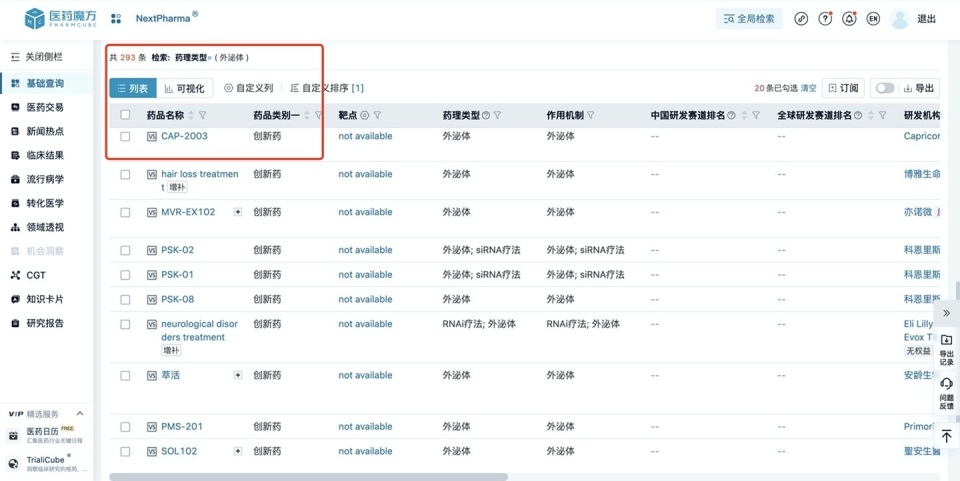Click the target settings icon beside 靶点
This screenshot has width=960, height=481.
click(x=364, y=115)
